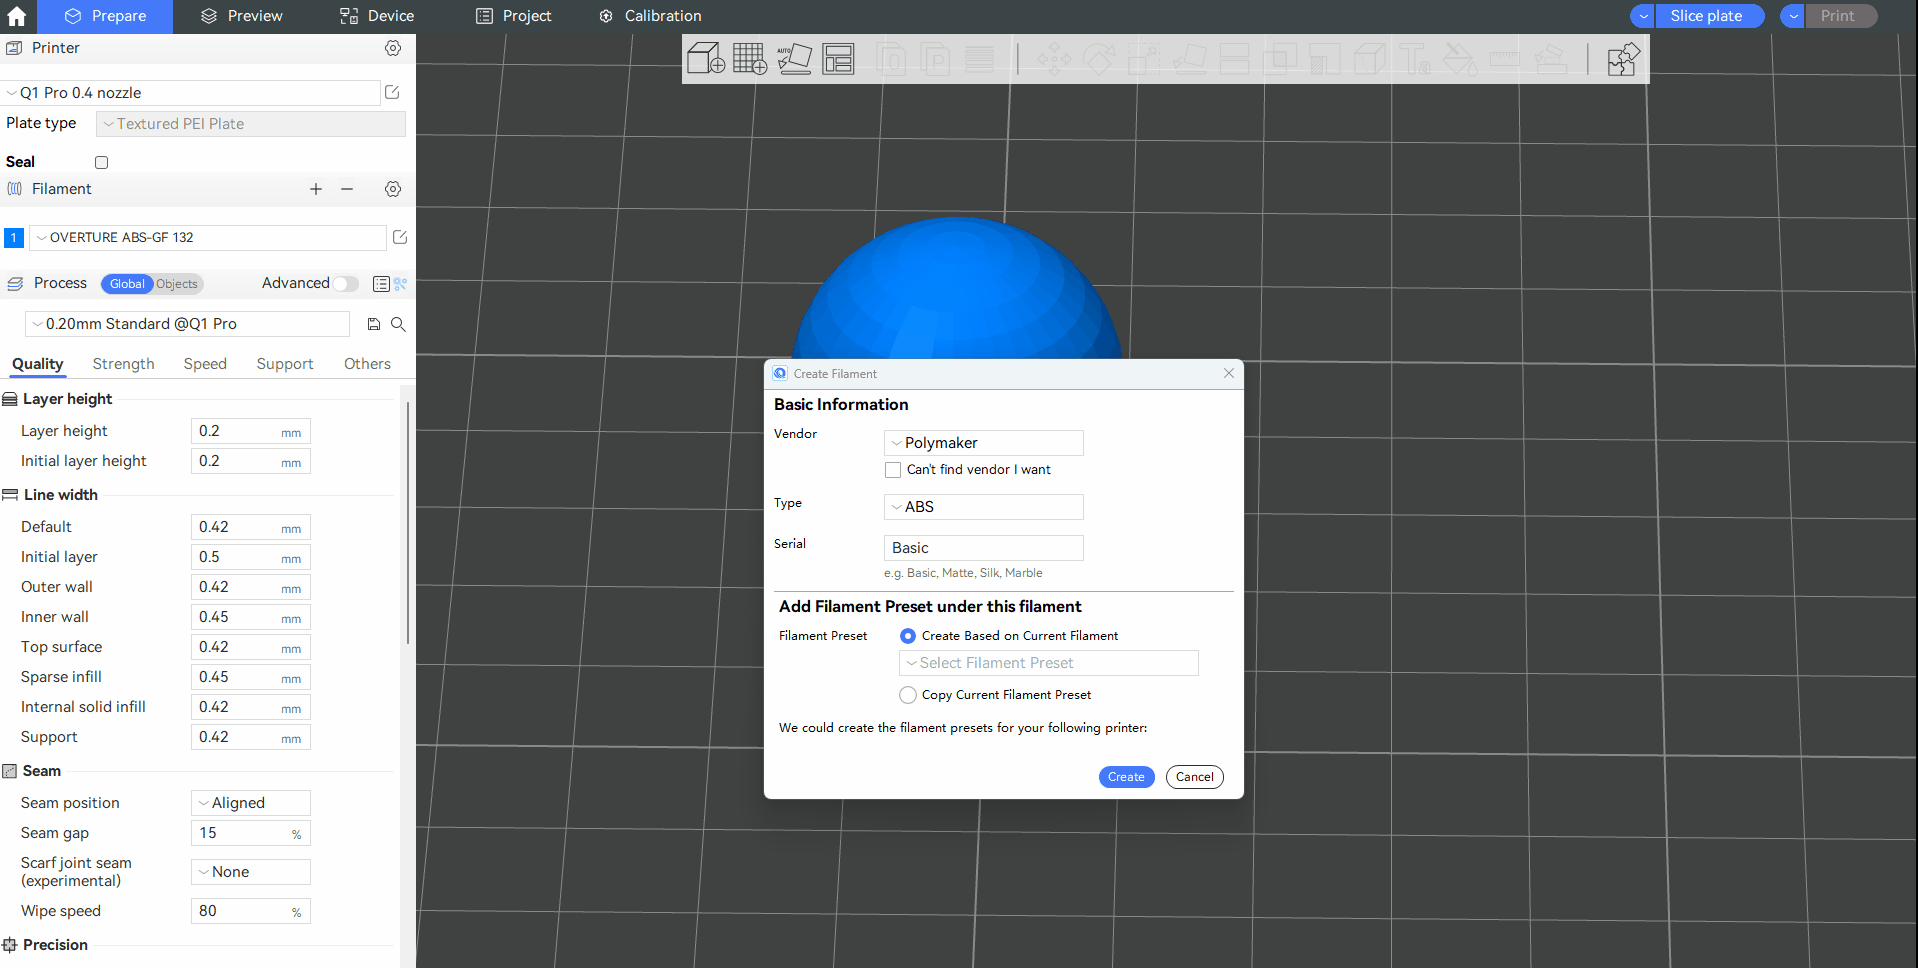
Task: Click the Arrange all objects icon
Action: click(x=838, y=59)
